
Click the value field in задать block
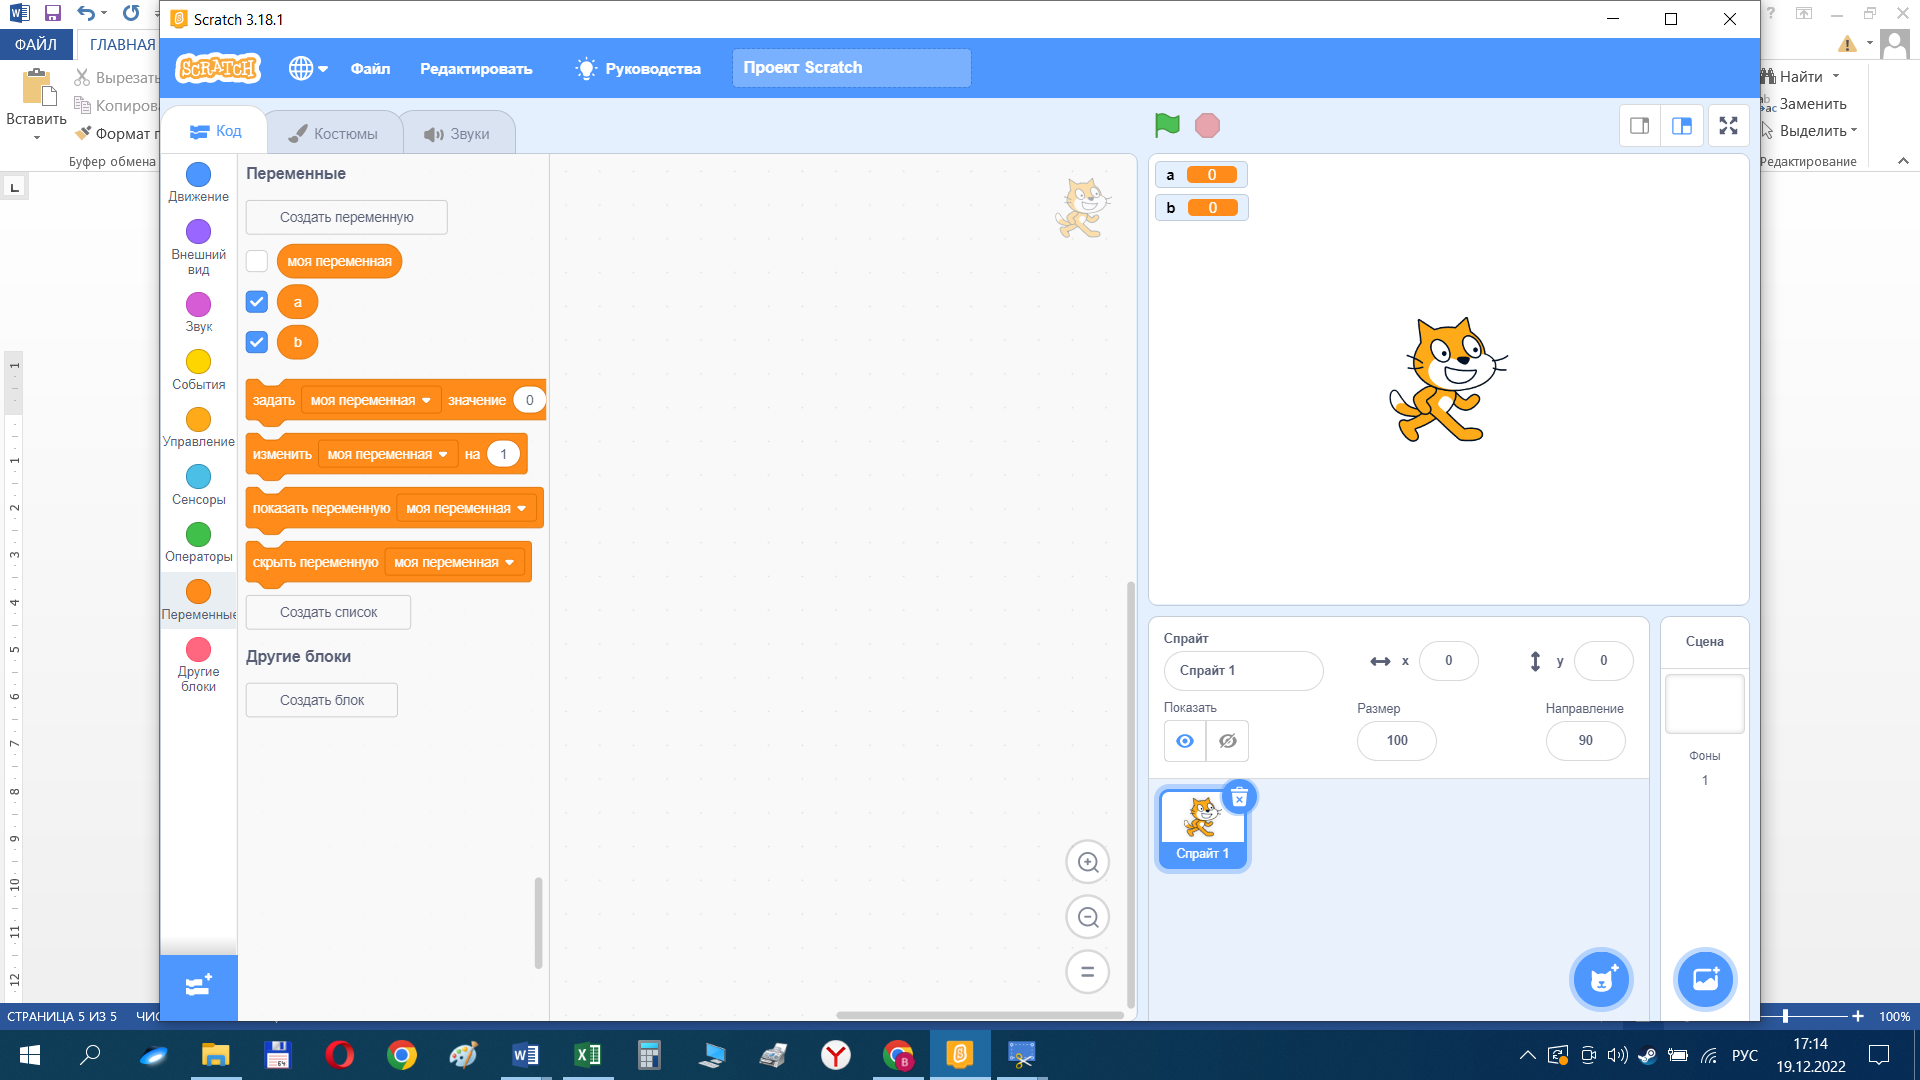click(x=529, y=400)
